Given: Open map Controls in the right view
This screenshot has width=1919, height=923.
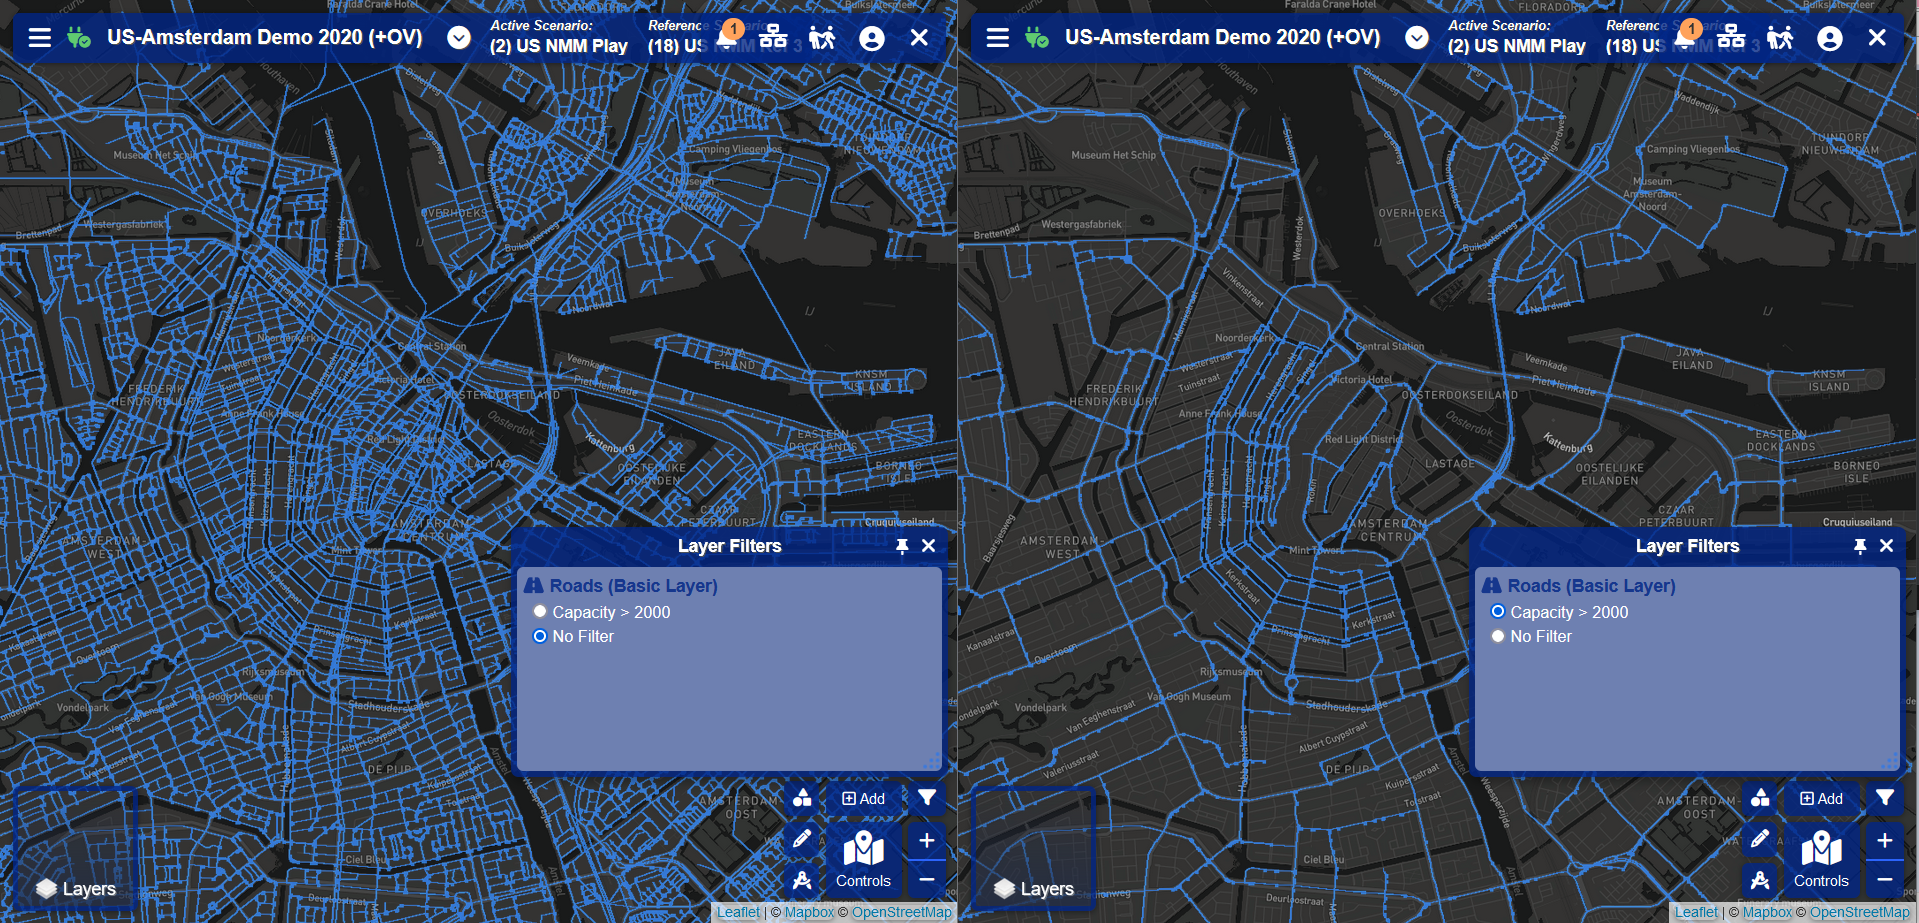Looking at the screenshot, I should pos(1821,859).
